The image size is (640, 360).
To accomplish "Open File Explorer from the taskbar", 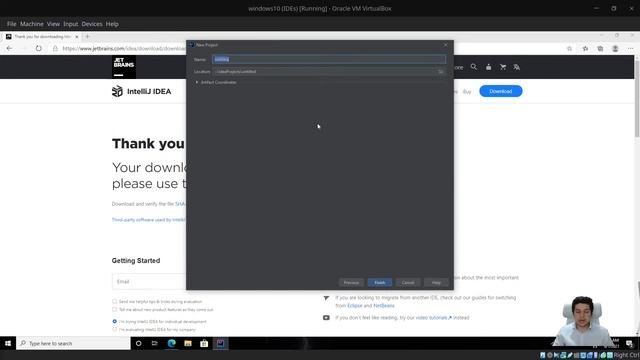I will pyautogui.click(x=188, y=343).
